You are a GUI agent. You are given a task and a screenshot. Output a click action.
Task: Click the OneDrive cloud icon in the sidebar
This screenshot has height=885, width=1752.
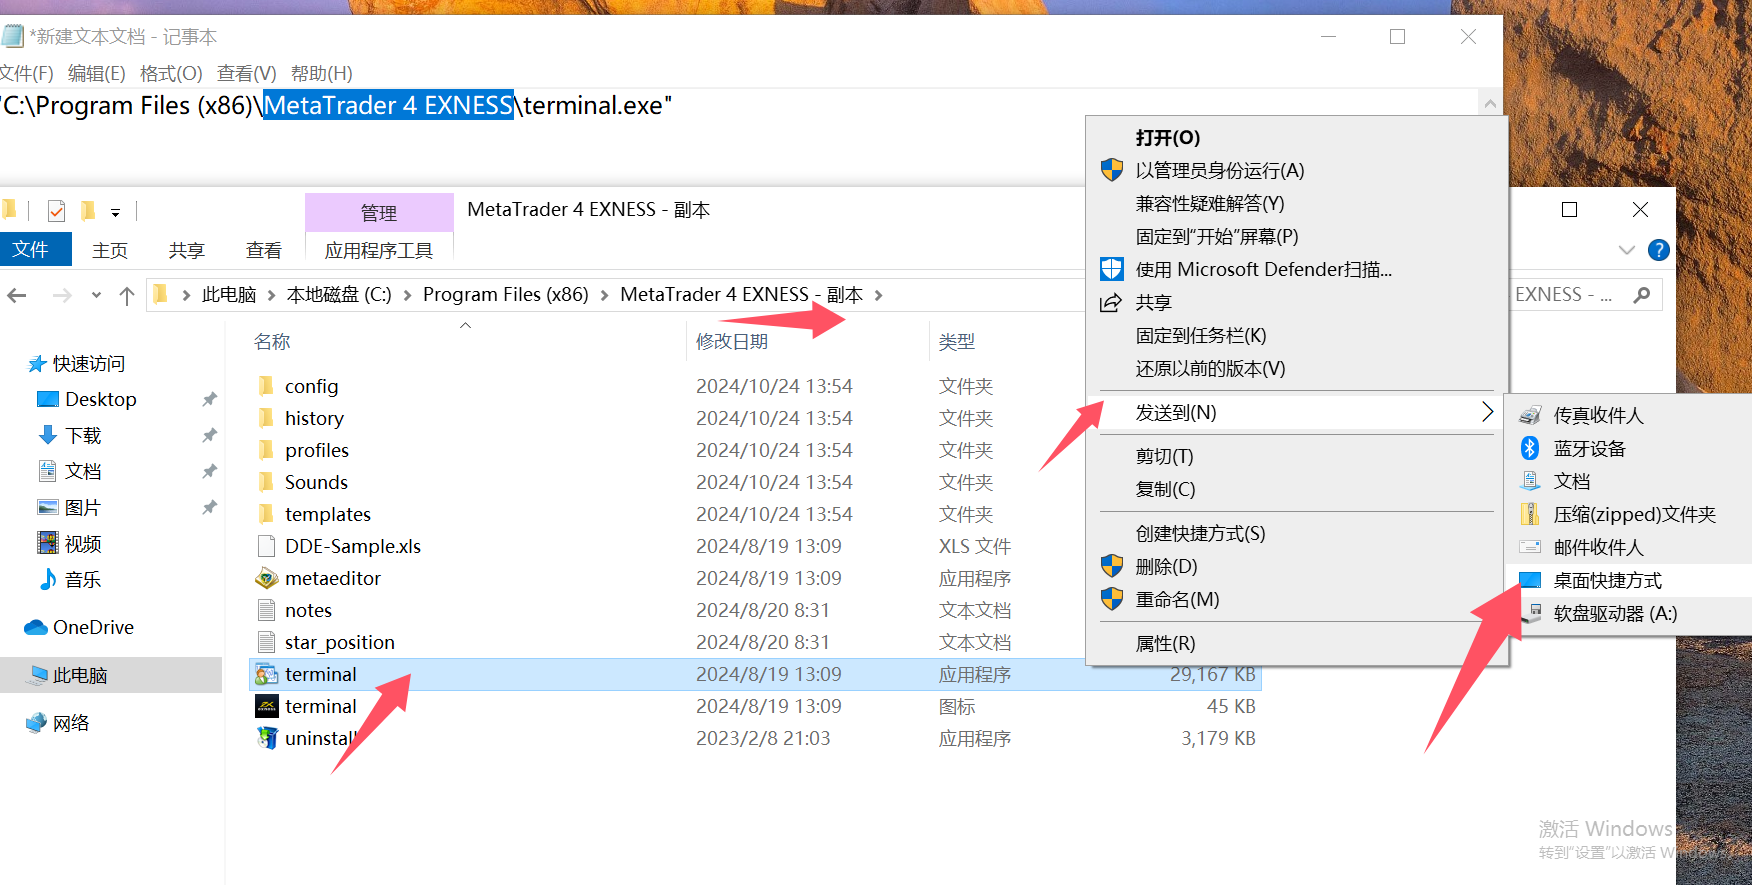pos(36,627)
